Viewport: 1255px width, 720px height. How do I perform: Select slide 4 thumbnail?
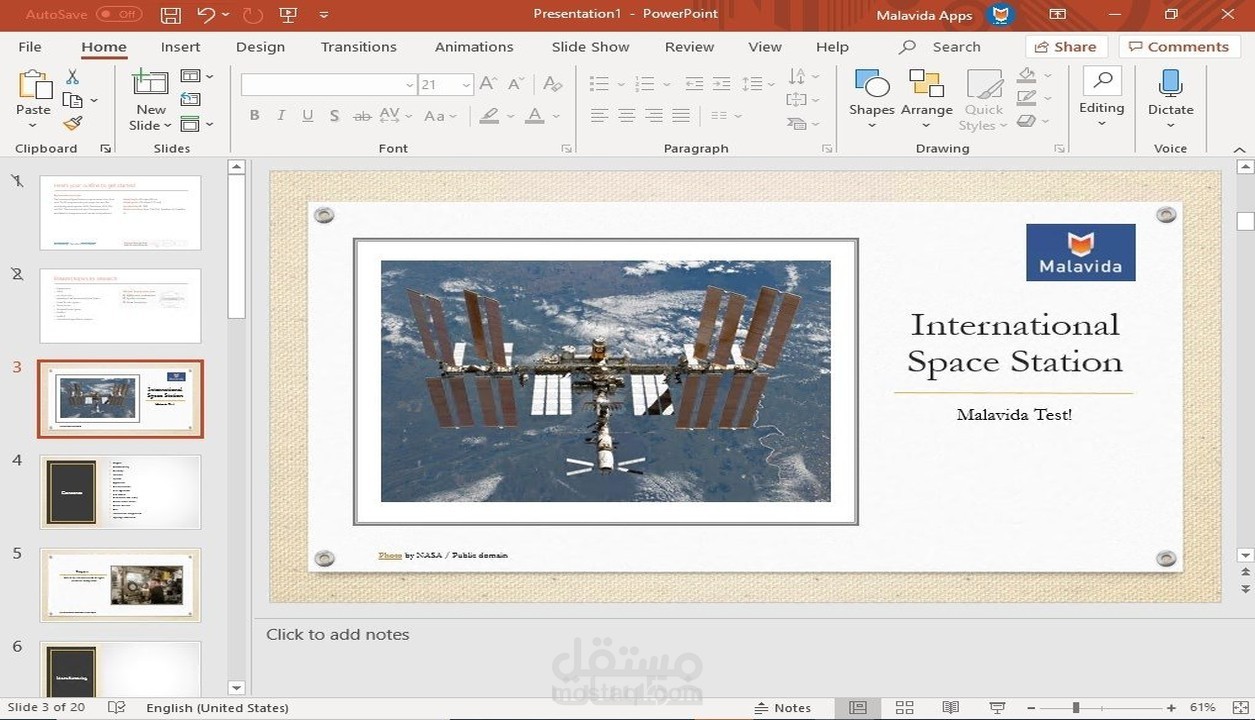pyautogui.click(x=120, y=492)
